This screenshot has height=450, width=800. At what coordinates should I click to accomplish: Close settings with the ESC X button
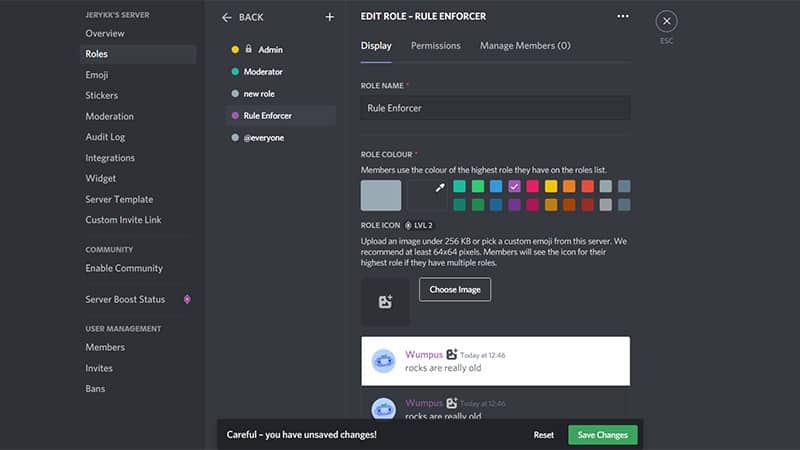(666, 21)
